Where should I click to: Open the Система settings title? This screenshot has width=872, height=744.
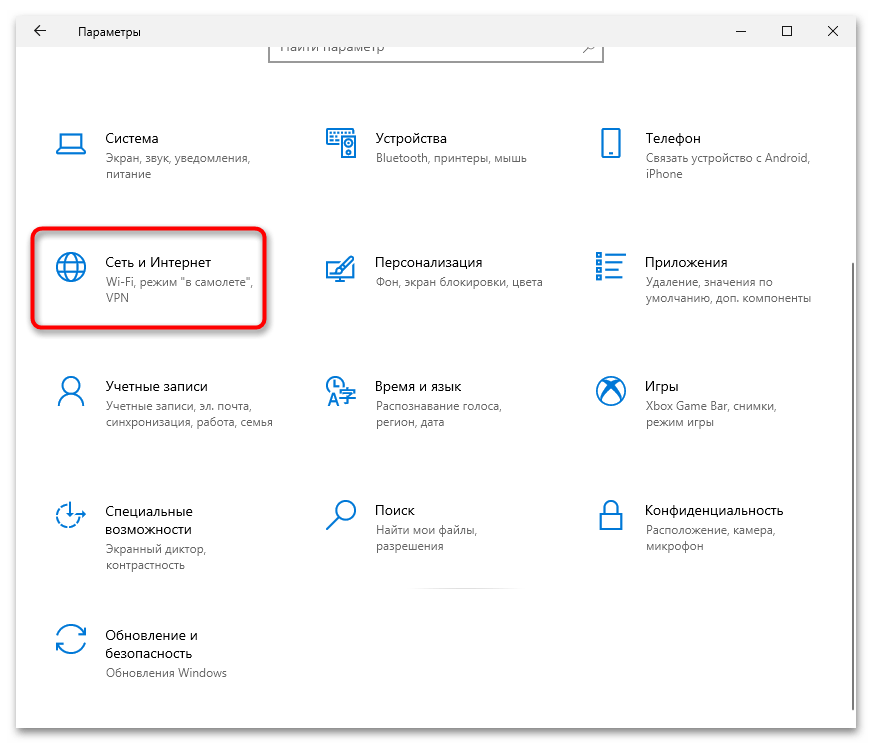(132, 138)
